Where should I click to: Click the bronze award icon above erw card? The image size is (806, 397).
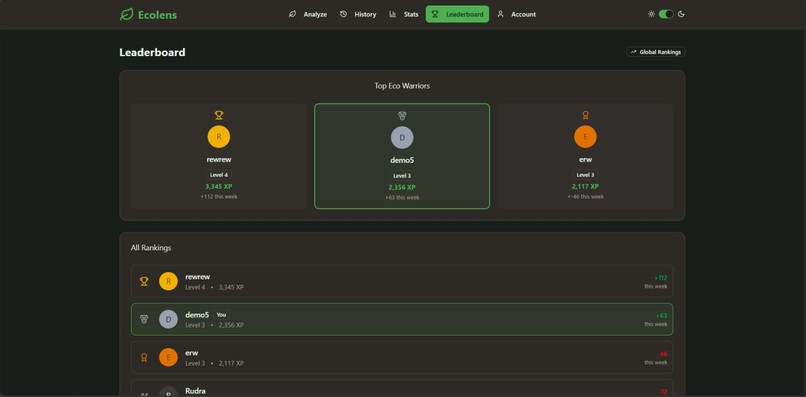[585, 115]
